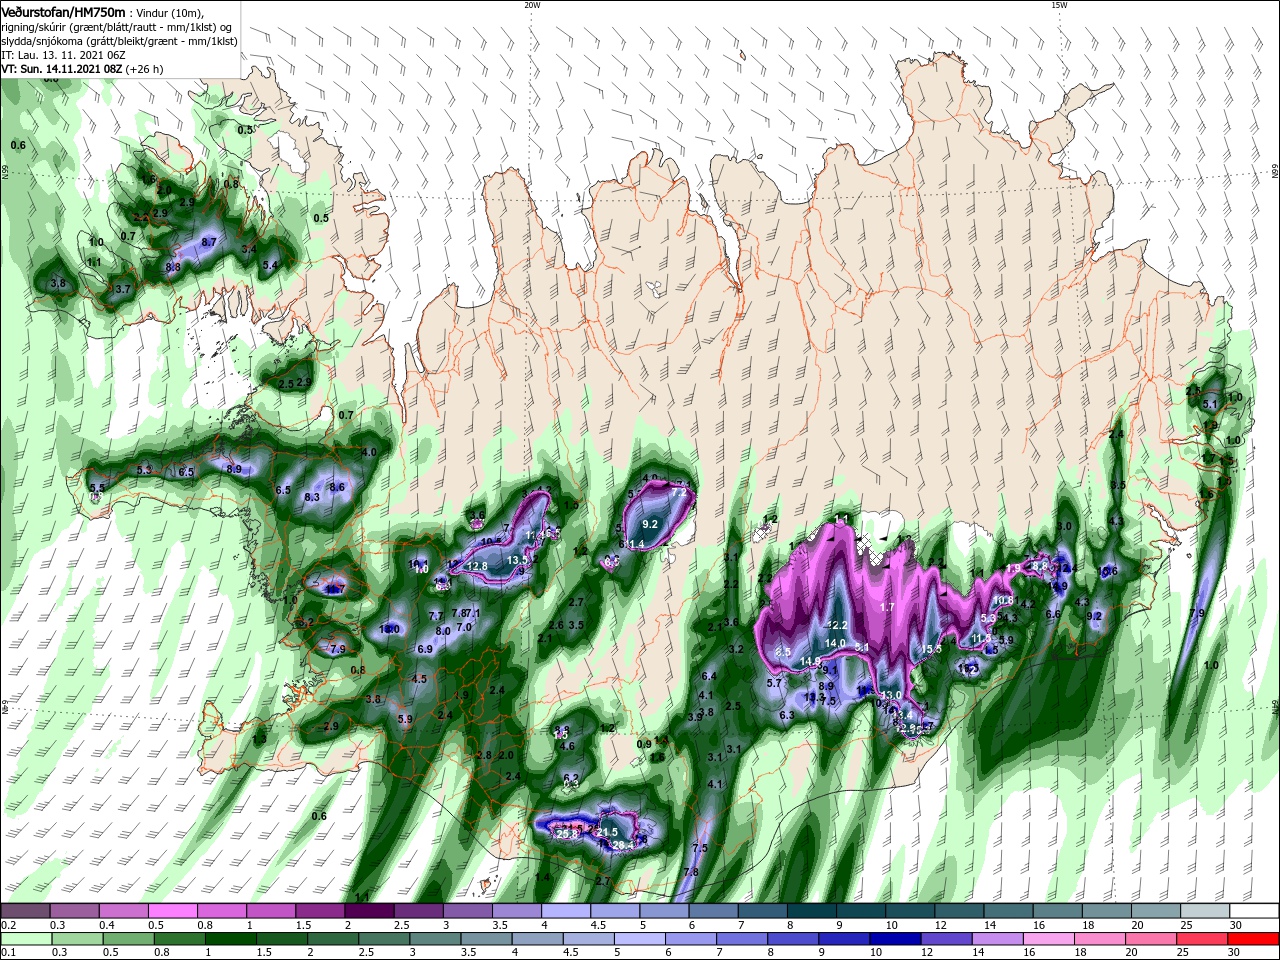Click the '15W' longitude label
Image resolution: width=1280 pixels, height=960 pixels.
1059,5
